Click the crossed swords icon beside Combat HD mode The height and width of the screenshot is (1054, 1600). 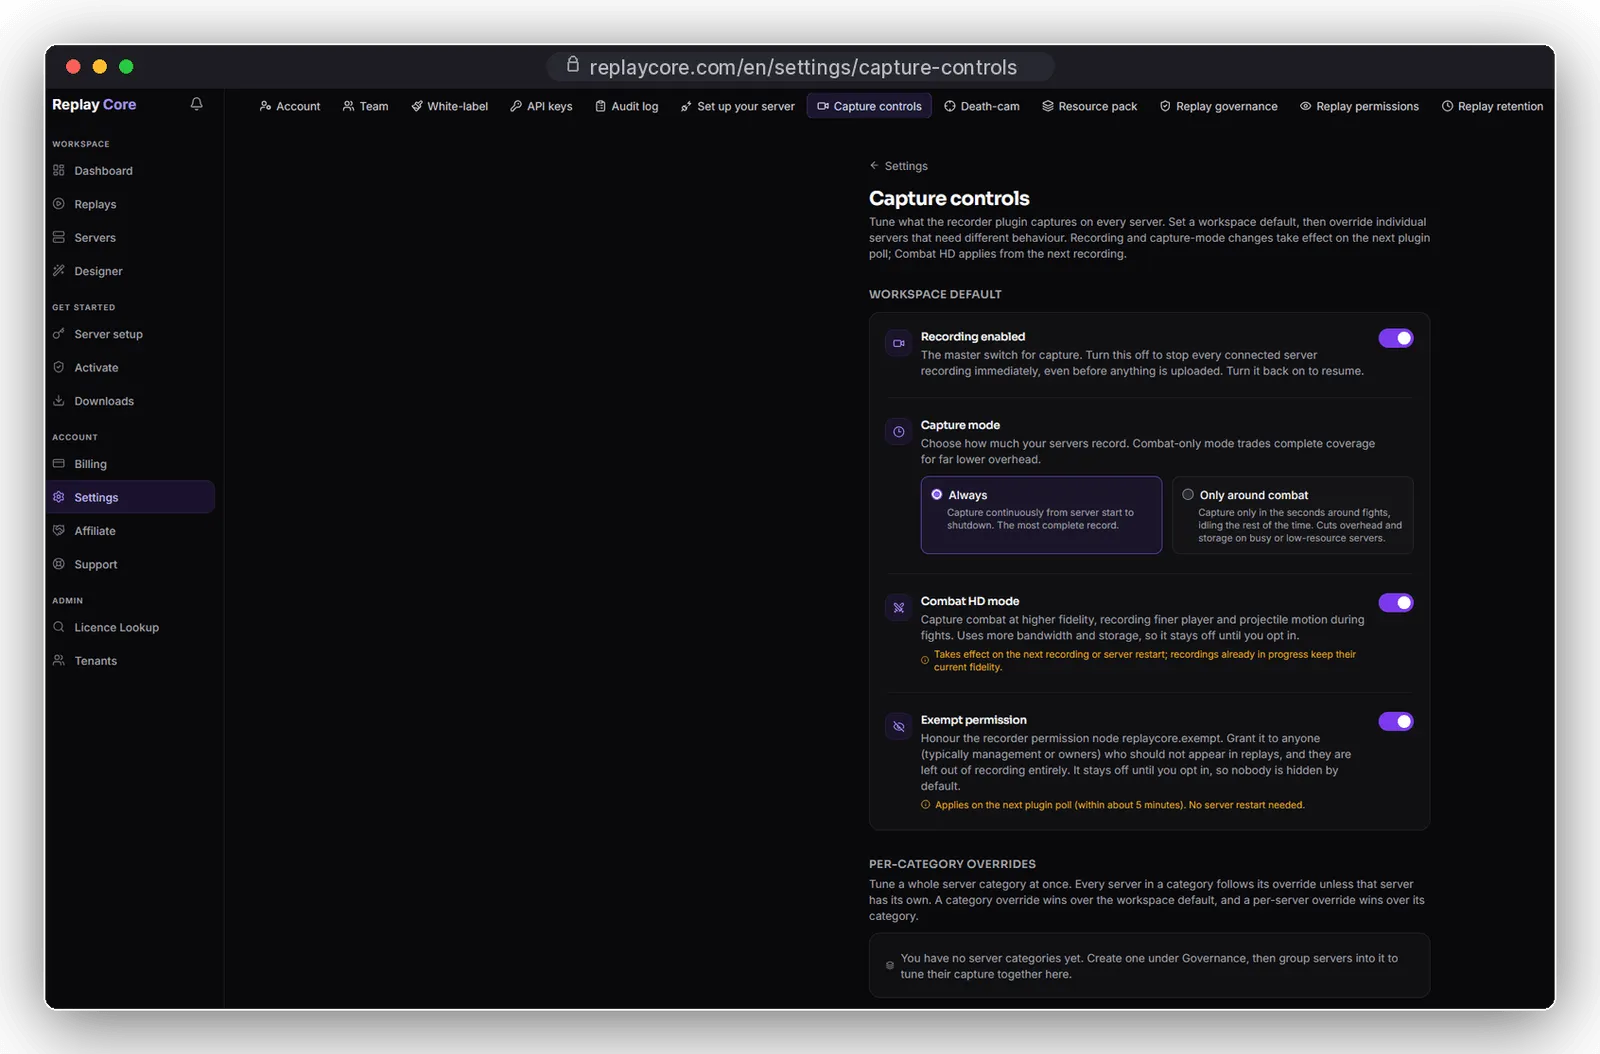pos(899,607)
